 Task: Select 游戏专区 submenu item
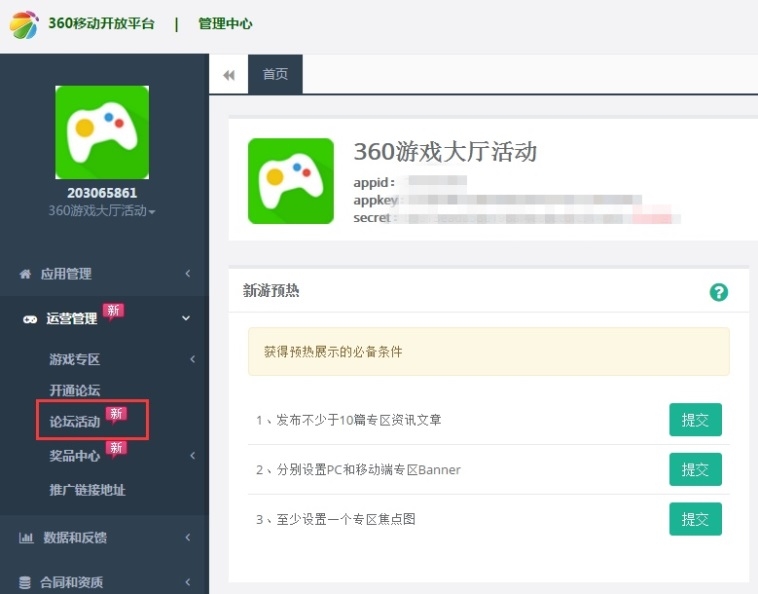tap(74, 359)
